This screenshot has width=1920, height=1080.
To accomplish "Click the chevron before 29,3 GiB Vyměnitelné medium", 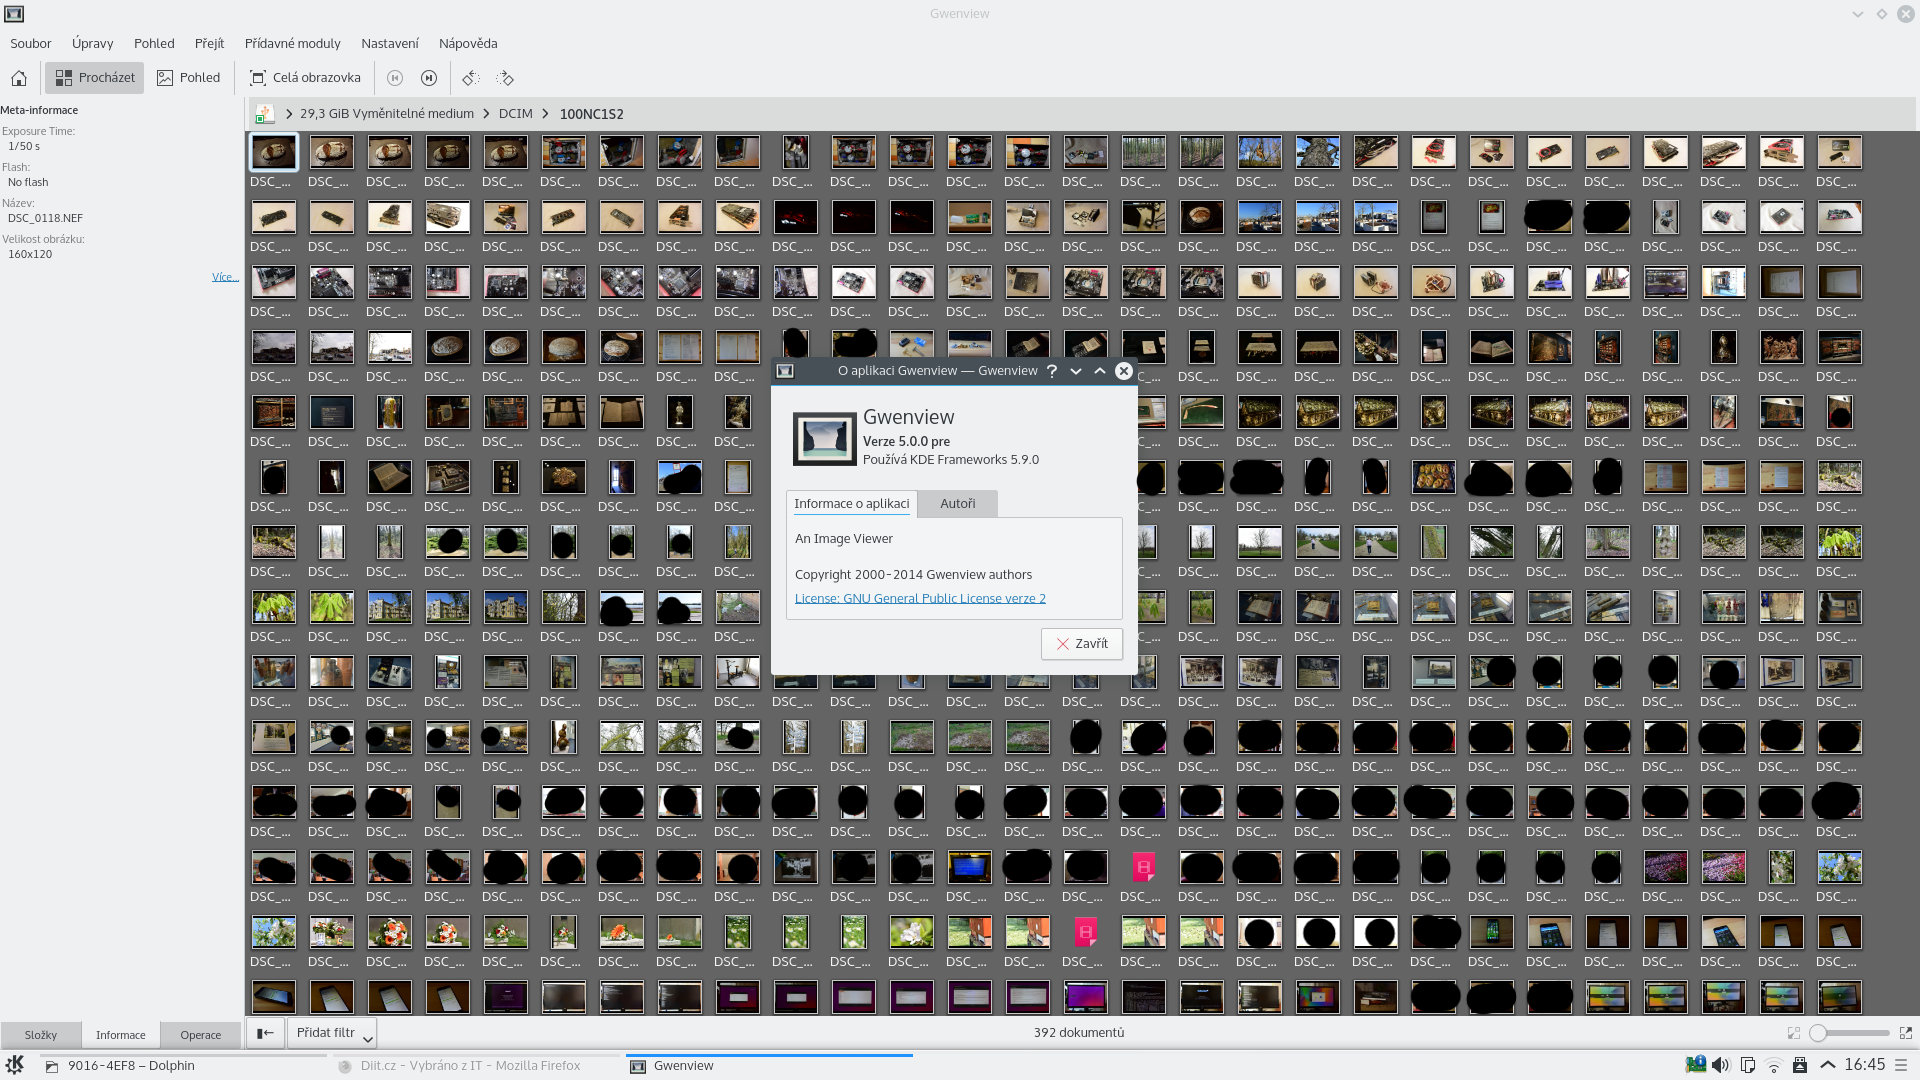I will click(289, 114).
